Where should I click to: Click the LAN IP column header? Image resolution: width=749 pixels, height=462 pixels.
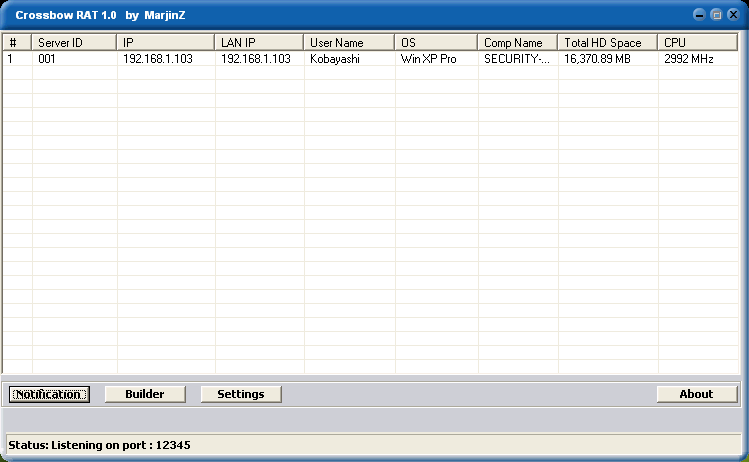pyautogui.click(x=259, y=43)
